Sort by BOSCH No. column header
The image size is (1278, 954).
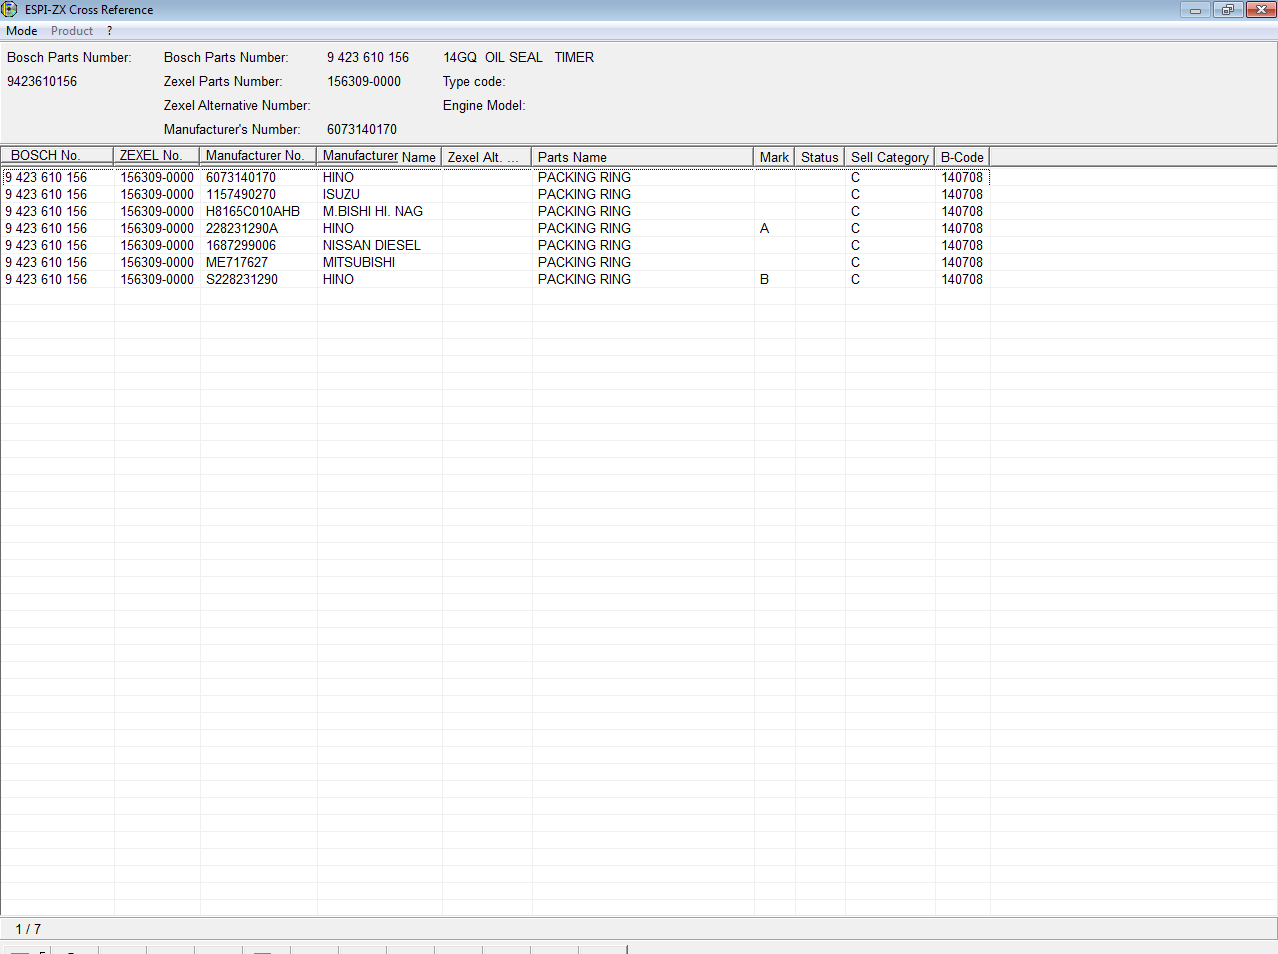pyautogui.click(x=57, y=156)
